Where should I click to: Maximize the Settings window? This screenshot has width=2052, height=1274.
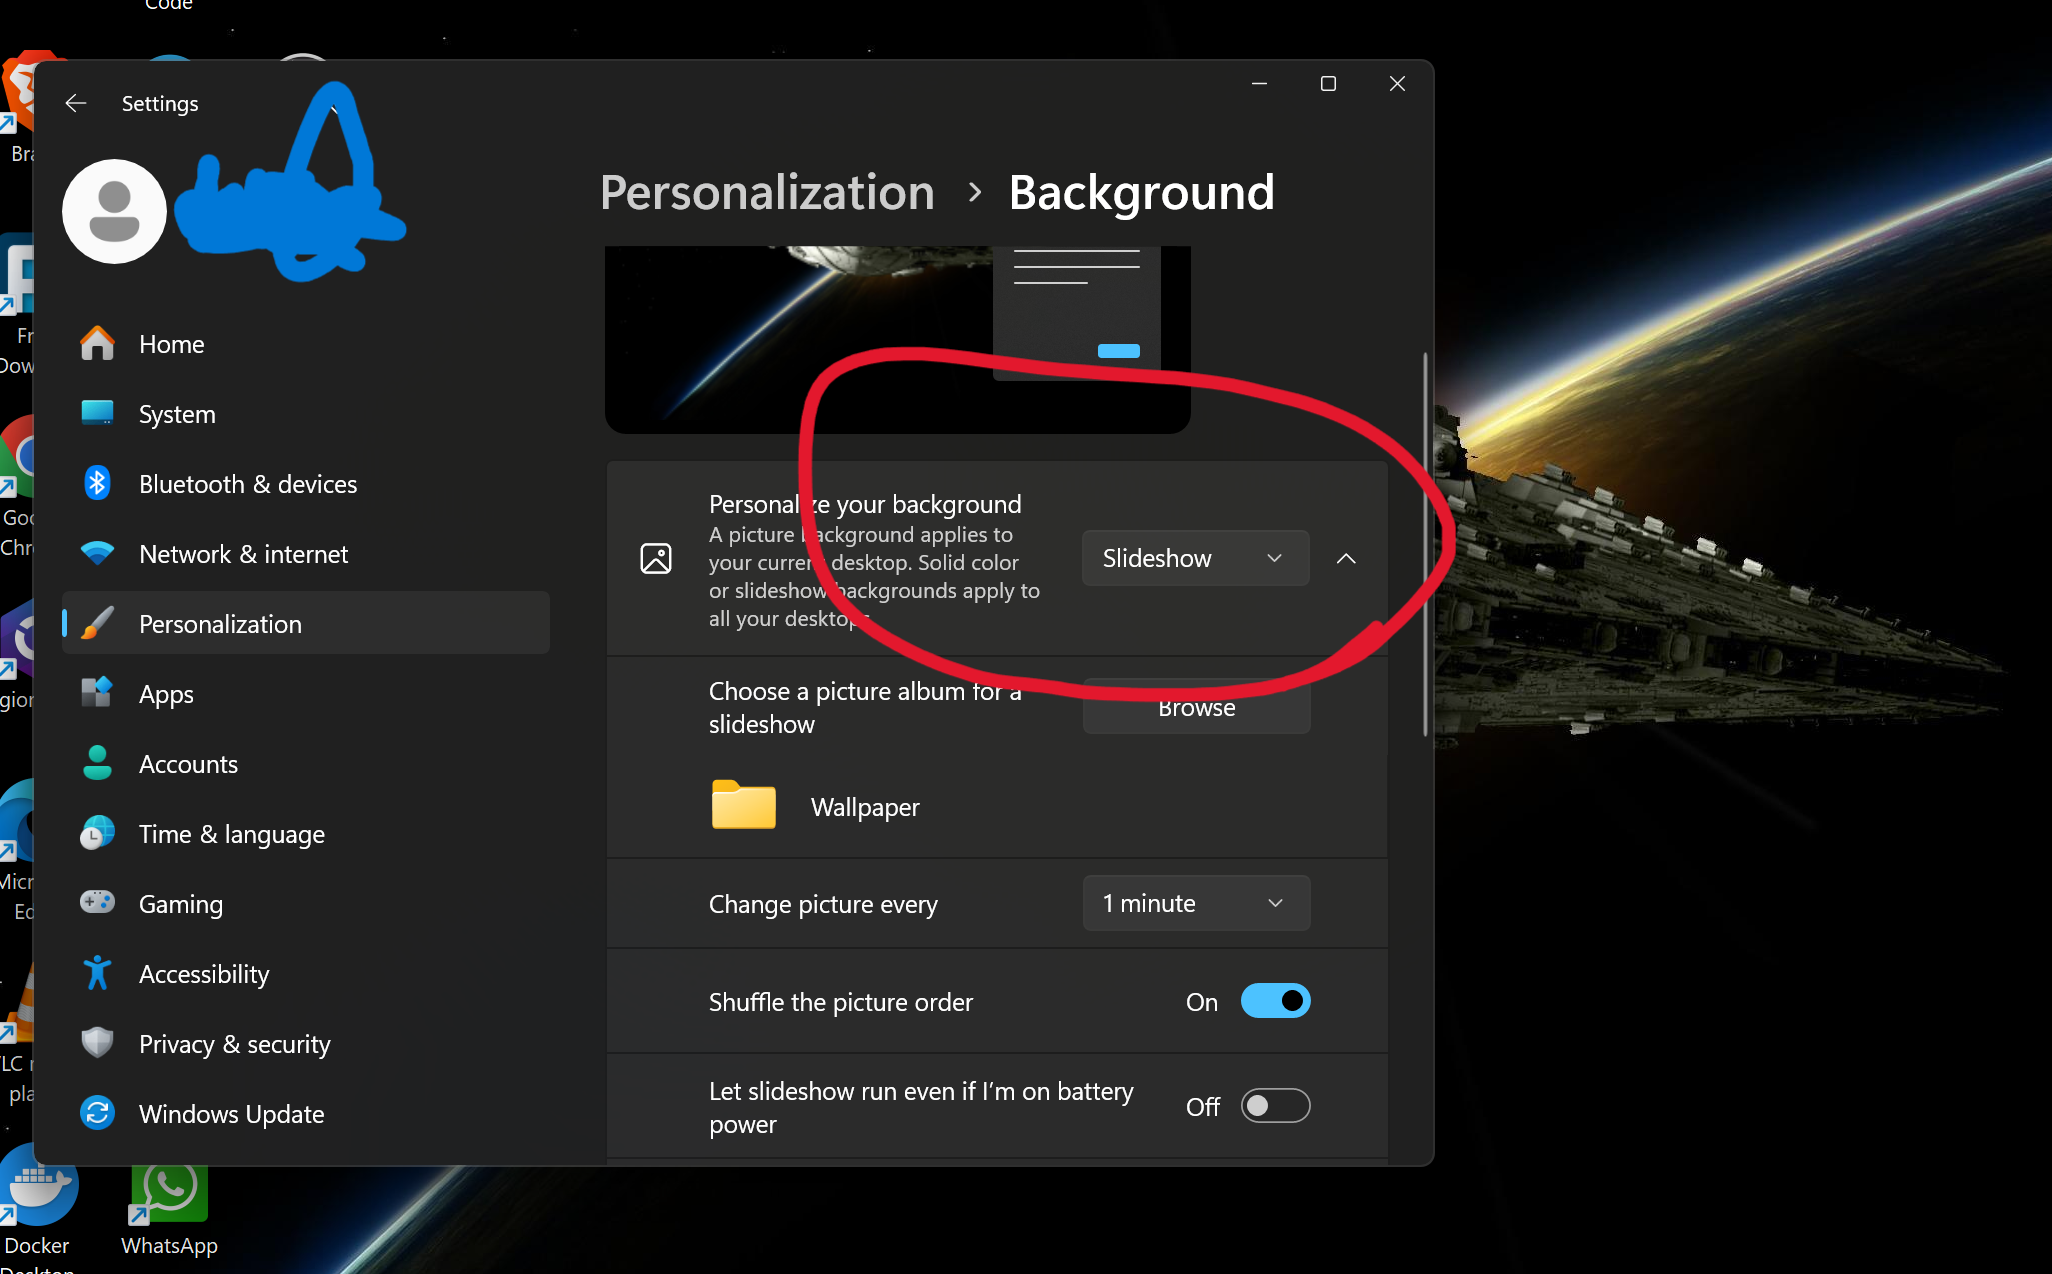(x=1328, y=83)
